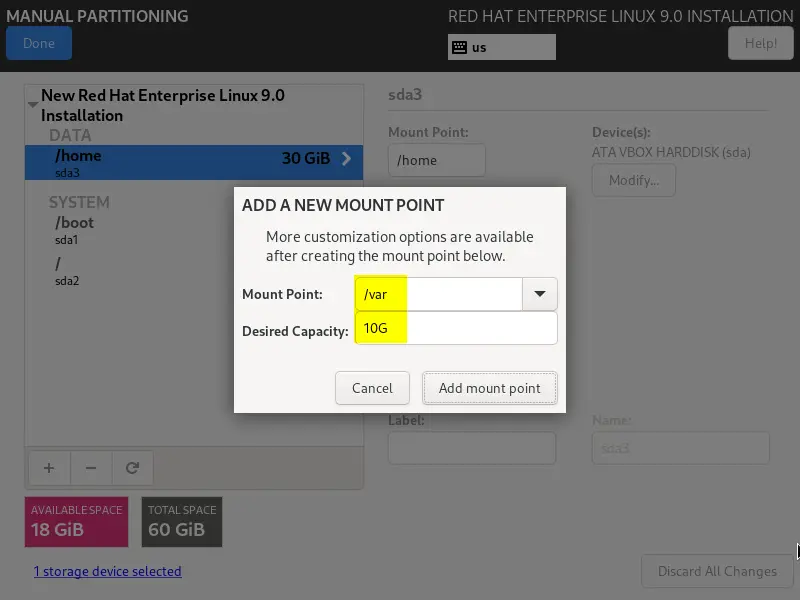Click the blue Done button
The width and height of the screenshot is (800, 600).
(x=39, y=43)
